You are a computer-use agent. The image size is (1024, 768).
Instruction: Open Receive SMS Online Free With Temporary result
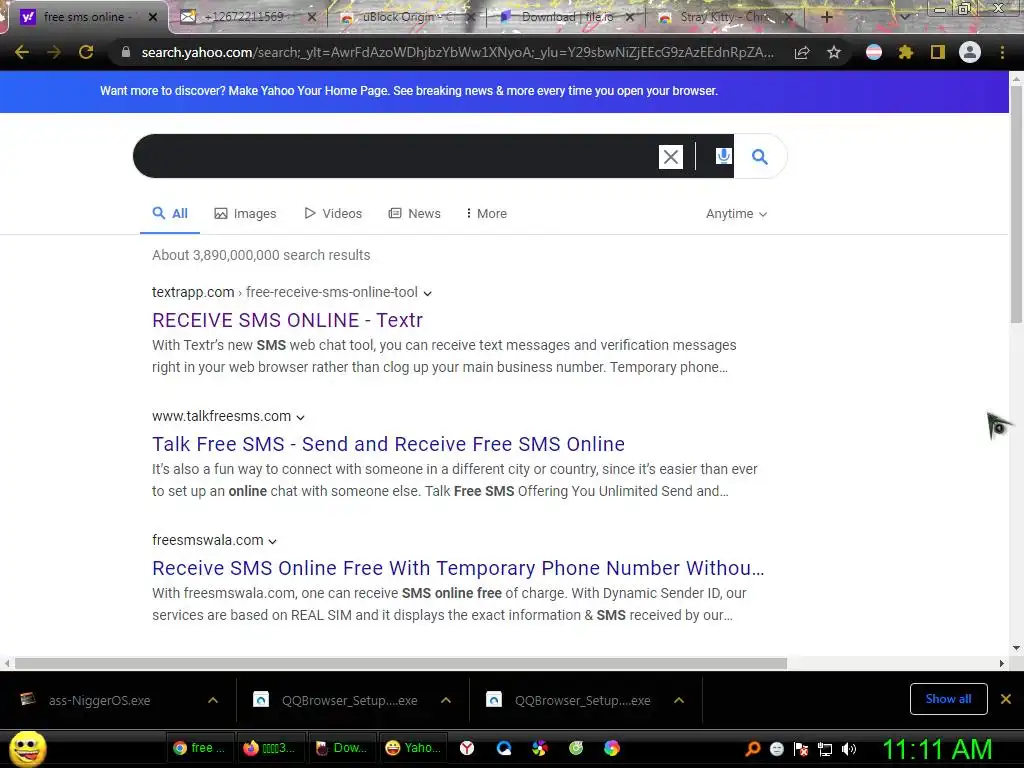[x=458, y=568]
